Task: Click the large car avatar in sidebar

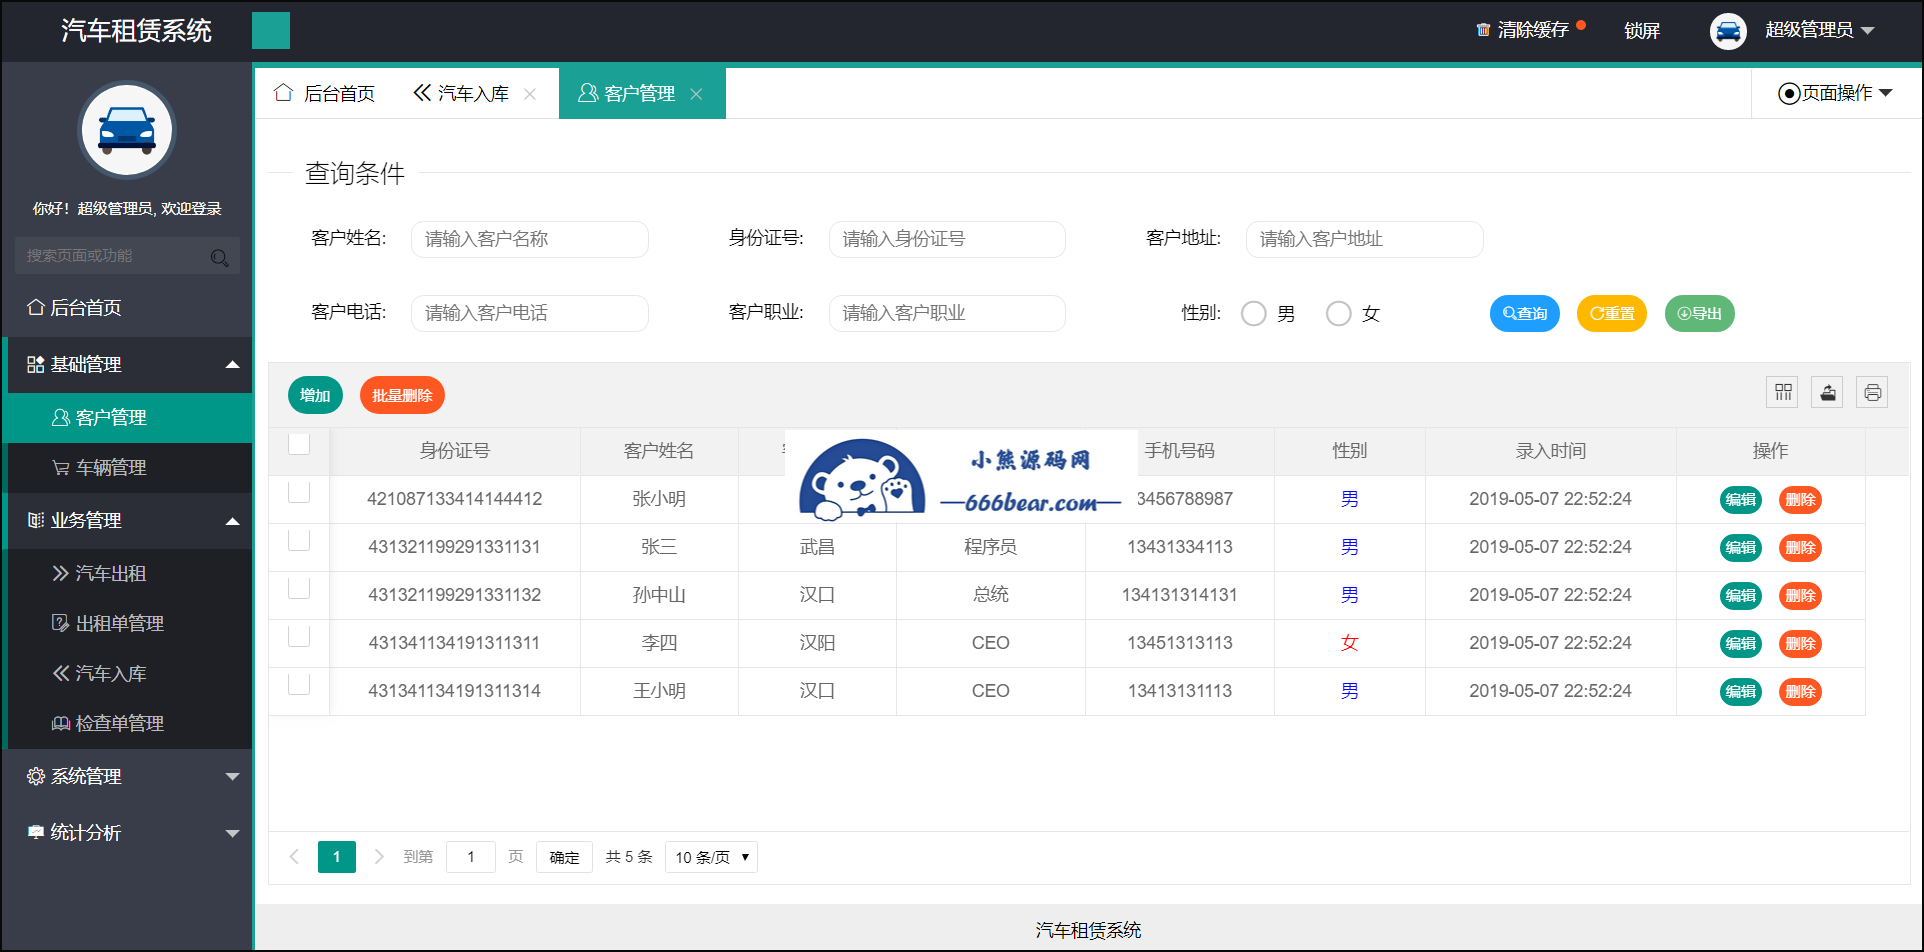Action: (127, 130)
